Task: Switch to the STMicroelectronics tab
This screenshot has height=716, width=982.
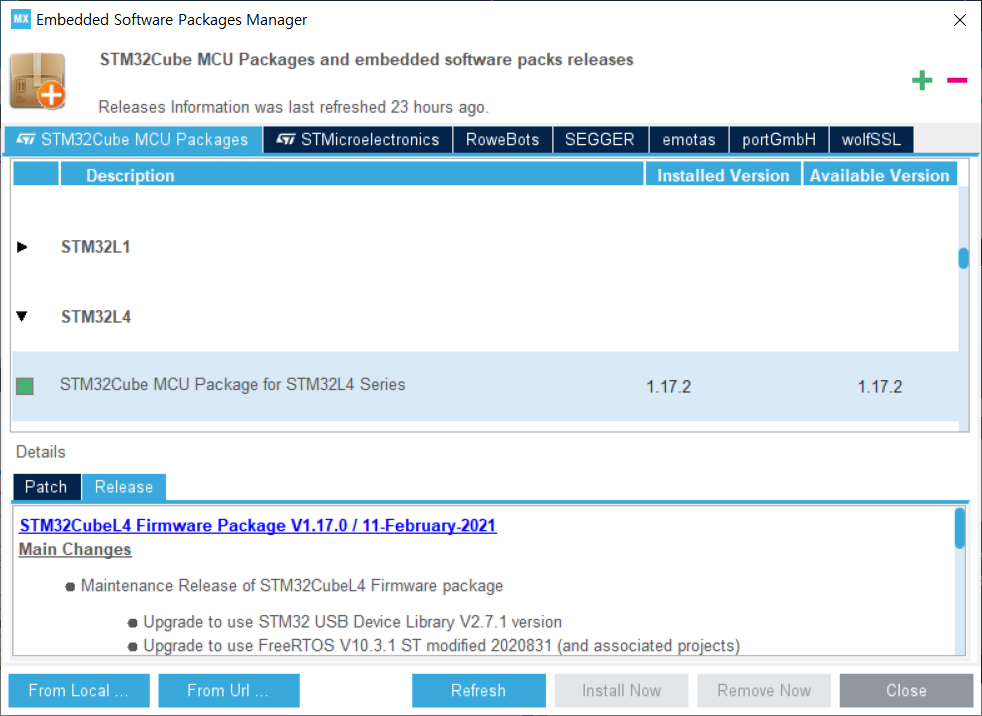Action: click(358, 140)
